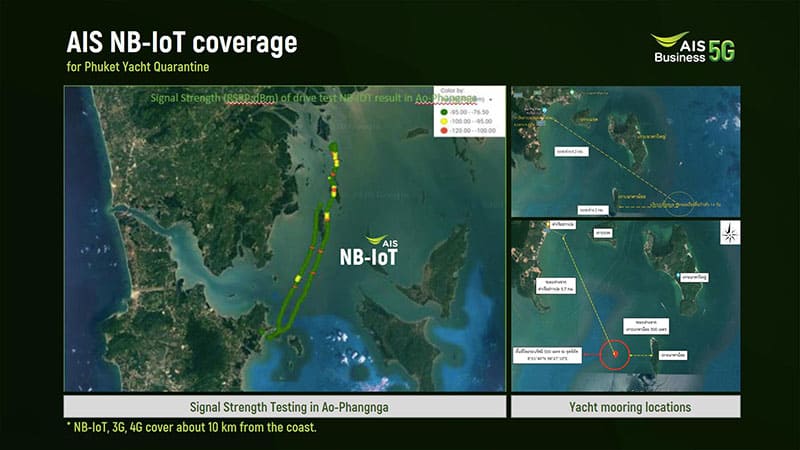Image resolution: width=800 pixels, height=450 pixels.
Task: Select the yellow legend swatch
Action: (443, 121)
